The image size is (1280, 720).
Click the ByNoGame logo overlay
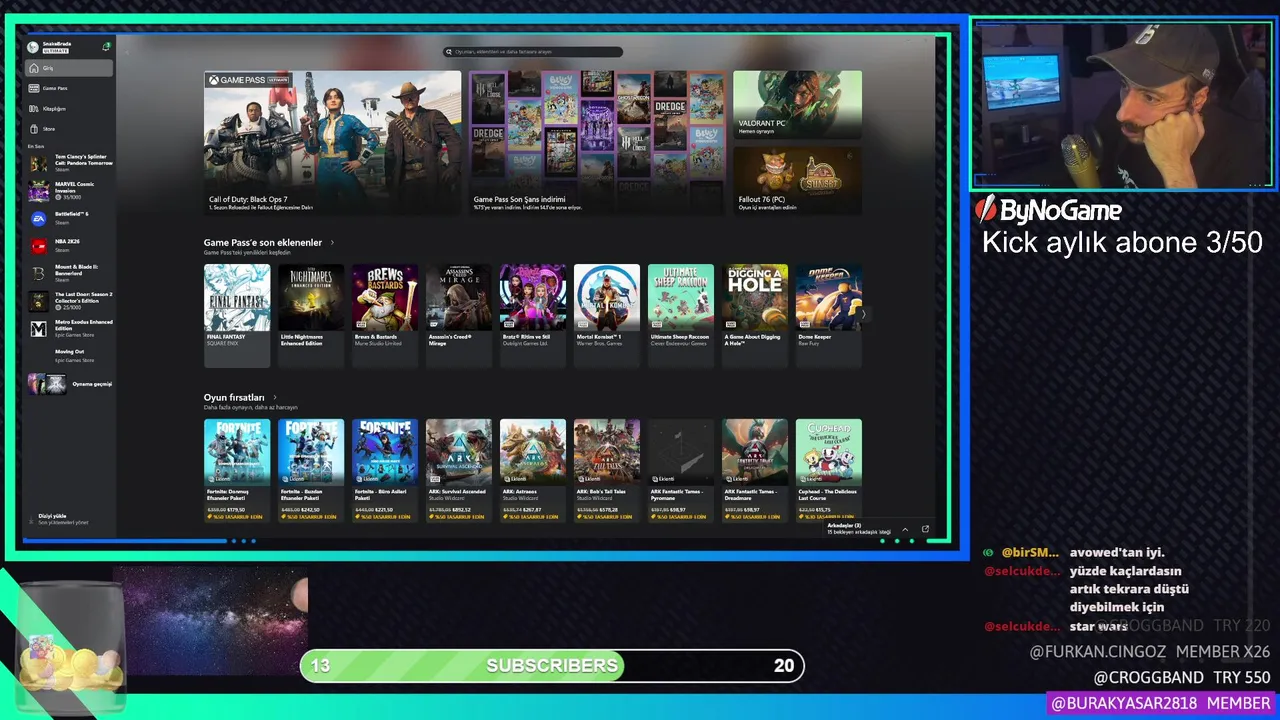coord(1048,210)
